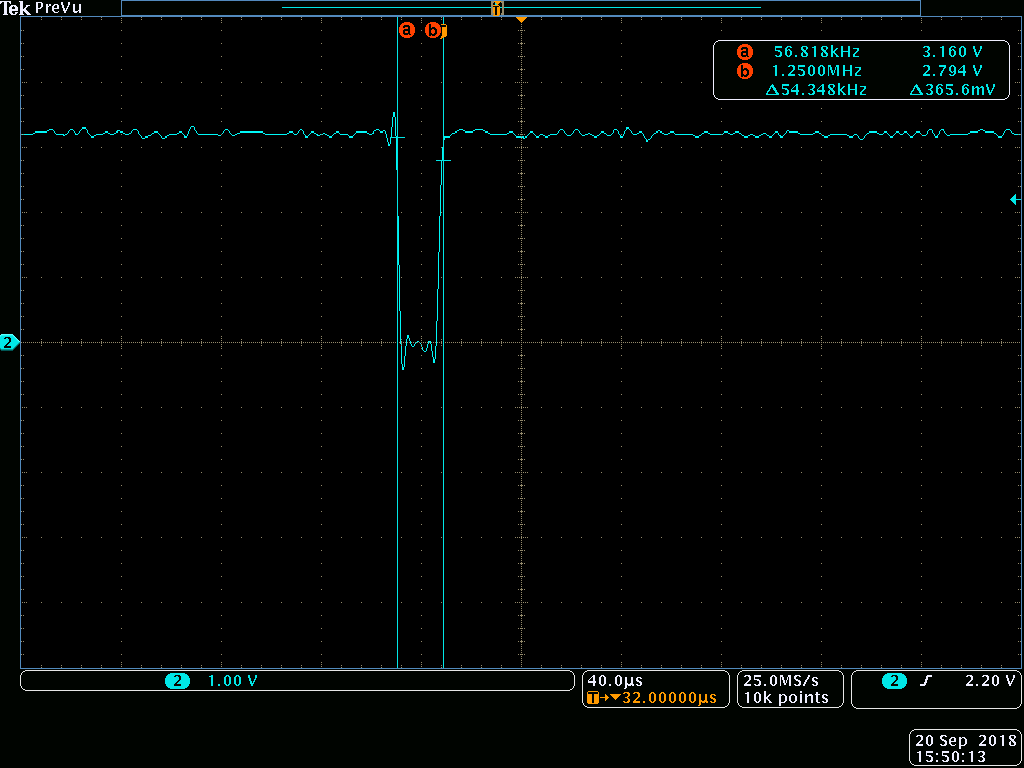The image size is (1024, 768).
Task: Select the orange cursor "a" marker
Action: click(x=406, y=30)
